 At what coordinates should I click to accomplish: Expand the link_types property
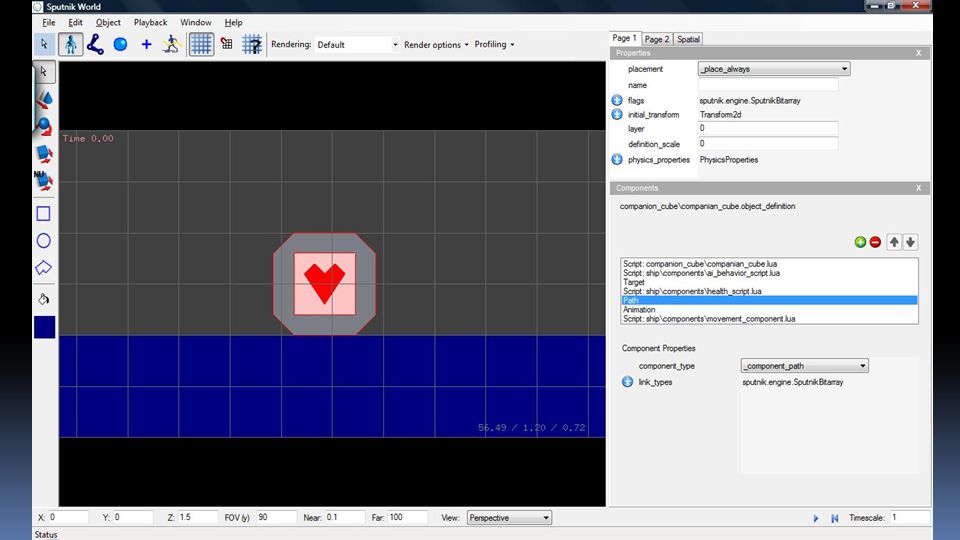point(628,382)
